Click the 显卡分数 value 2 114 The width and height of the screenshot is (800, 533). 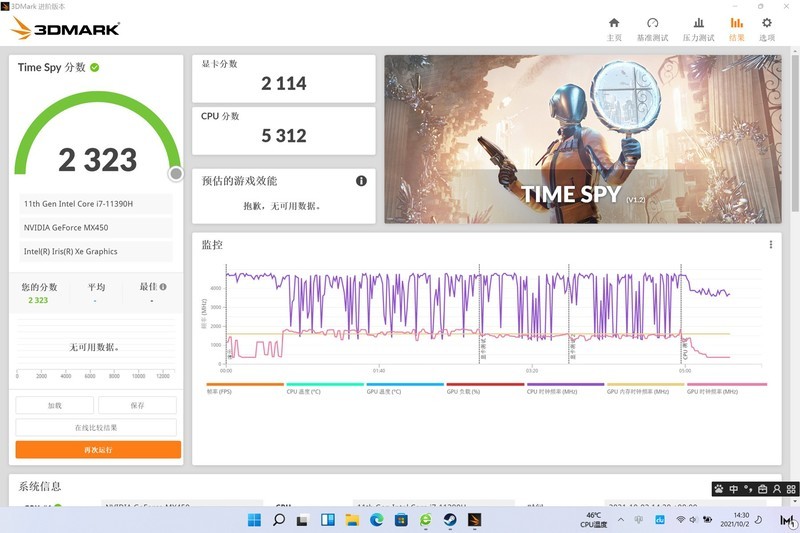pos(284,84)
